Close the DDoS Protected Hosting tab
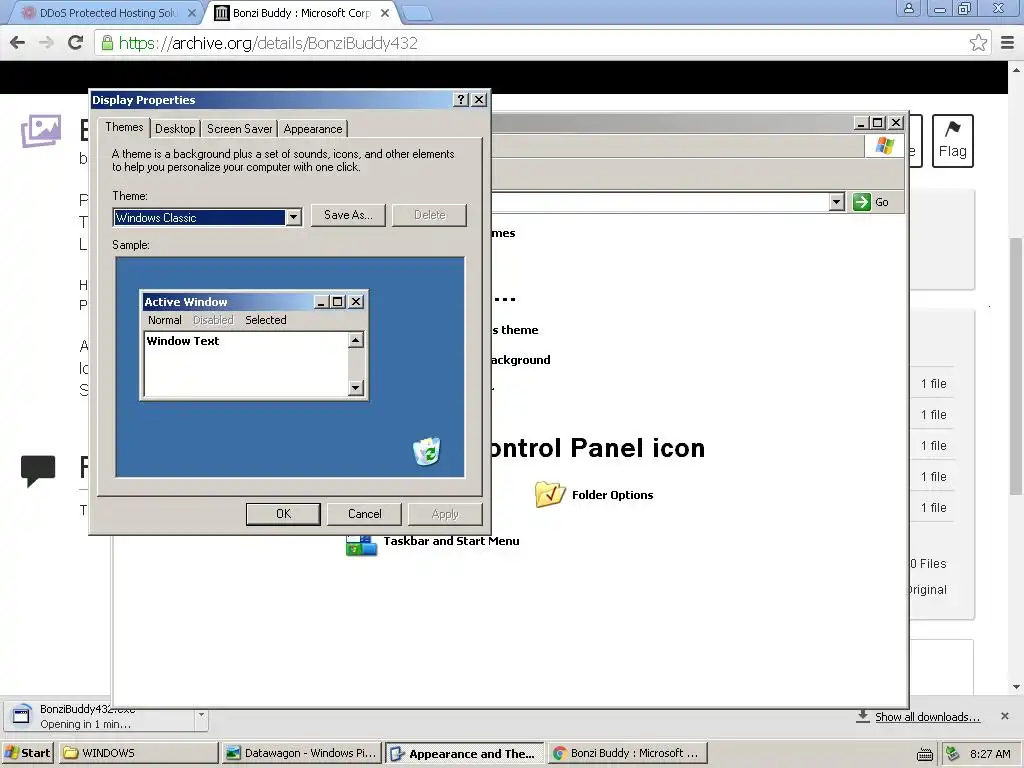1024x768 pixels. click(x=191, y=12)
